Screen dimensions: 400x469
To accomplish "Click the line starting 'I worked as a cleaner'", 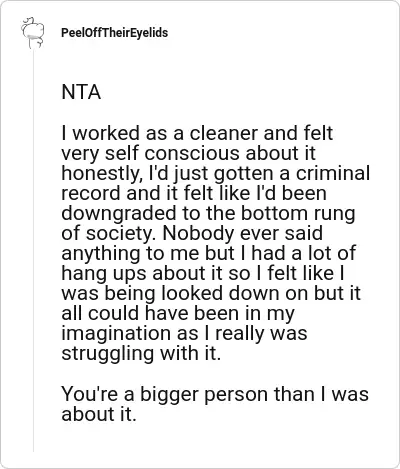I will click(197, 133).
